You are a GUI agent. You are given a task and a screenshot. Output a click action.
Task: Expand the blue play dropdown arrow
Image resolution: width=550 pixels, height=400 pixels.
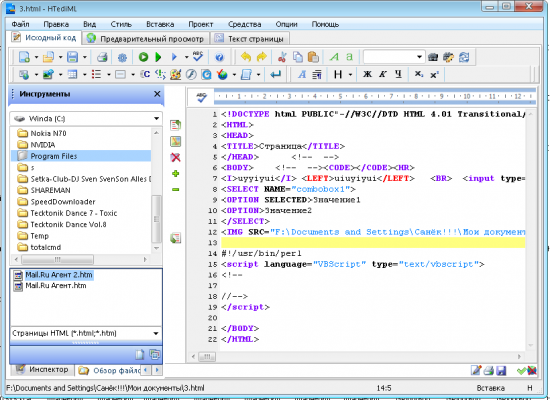[187, 57]
